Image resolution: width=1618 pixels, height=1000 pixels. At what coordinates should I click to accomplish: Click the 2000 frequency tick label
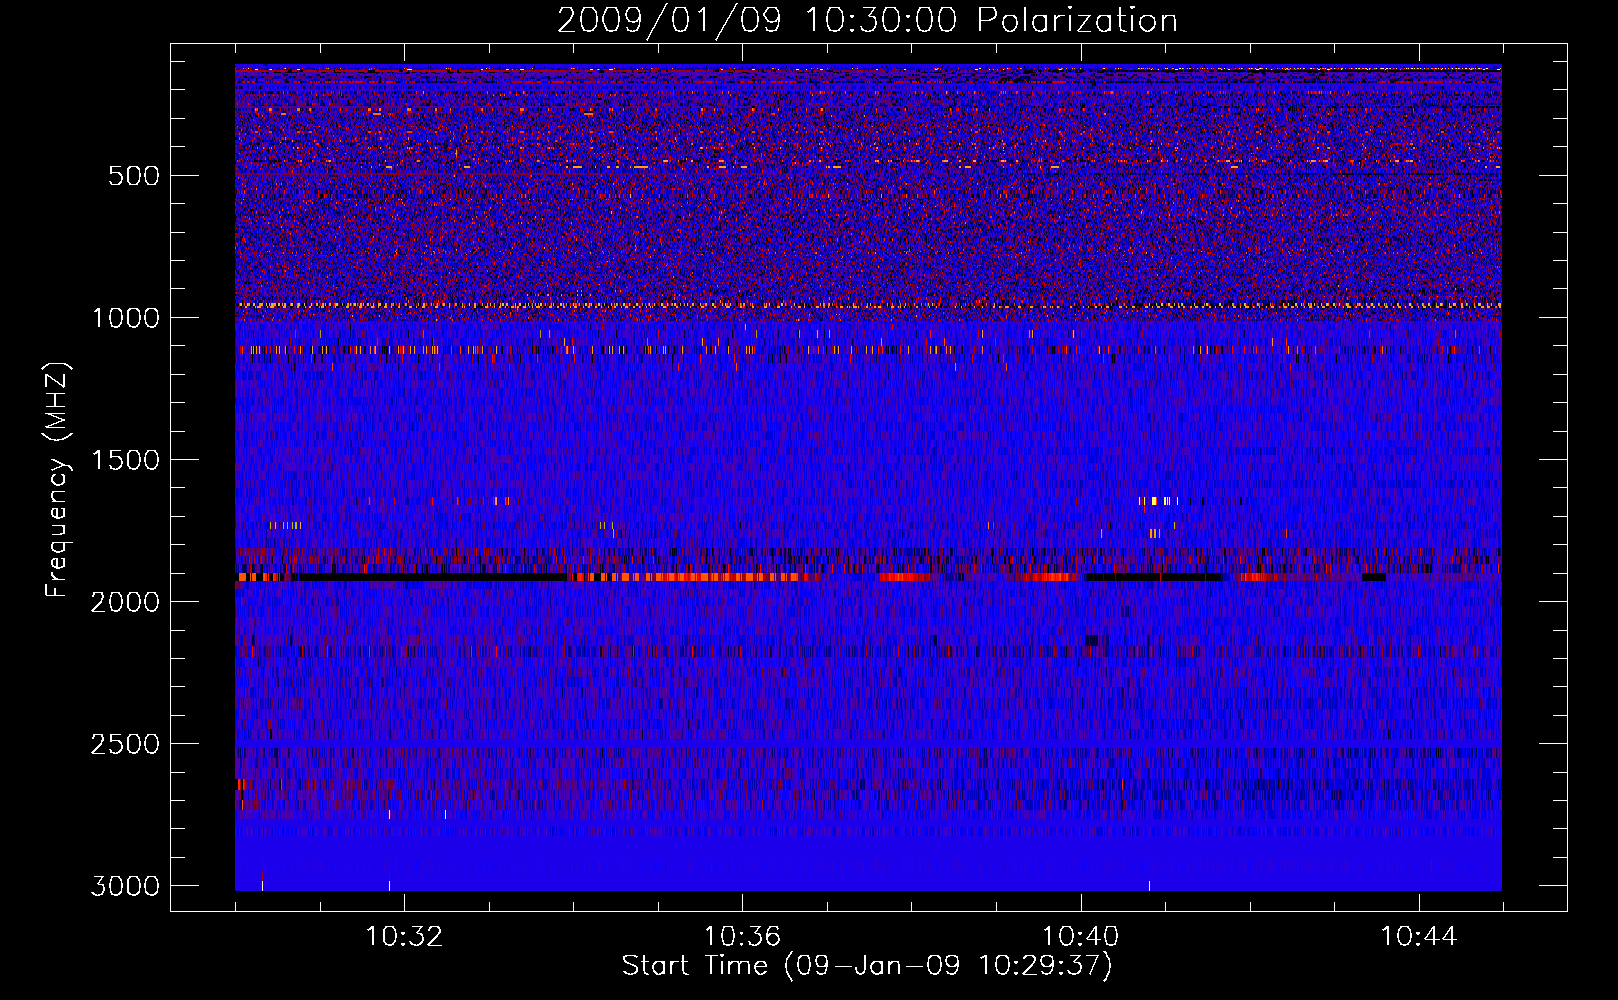[x=125, y=602]
